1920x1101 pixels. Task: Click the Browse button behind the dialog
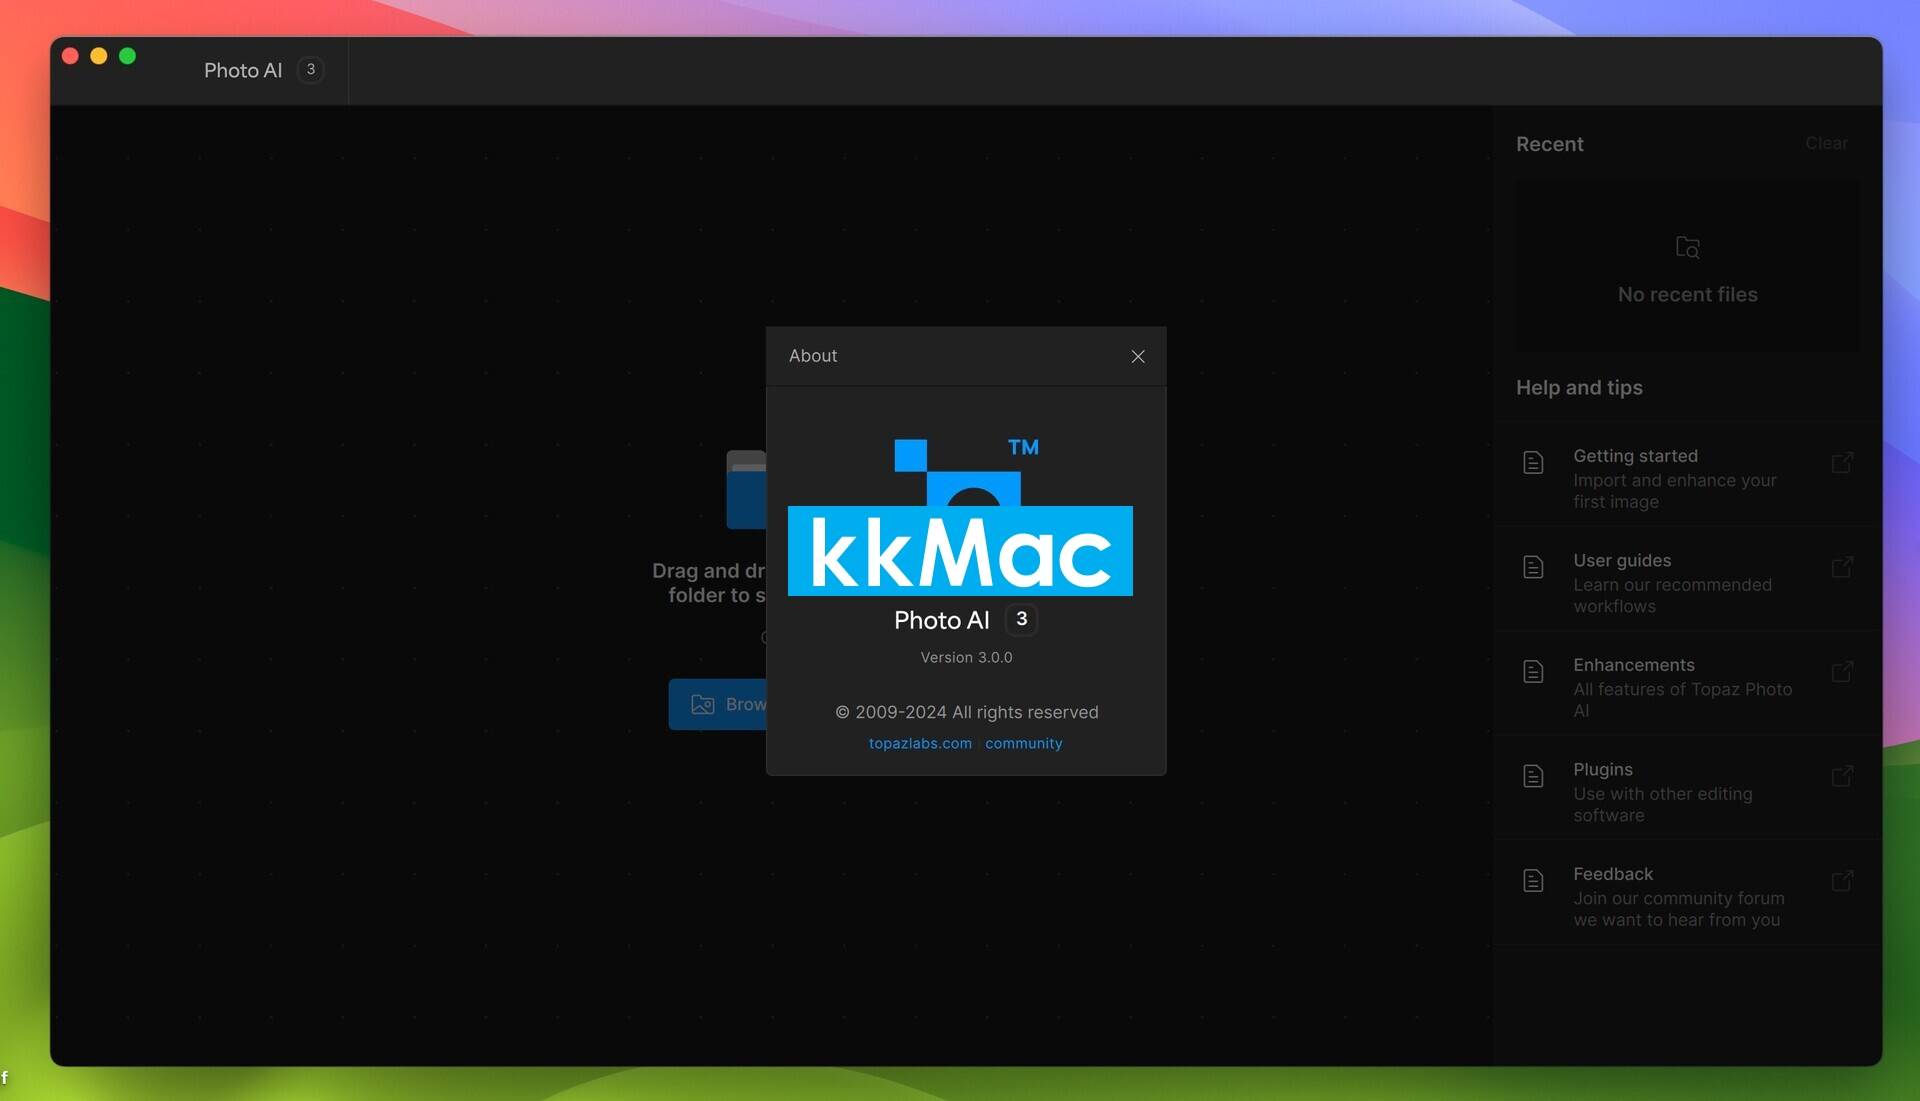[718, 705]
